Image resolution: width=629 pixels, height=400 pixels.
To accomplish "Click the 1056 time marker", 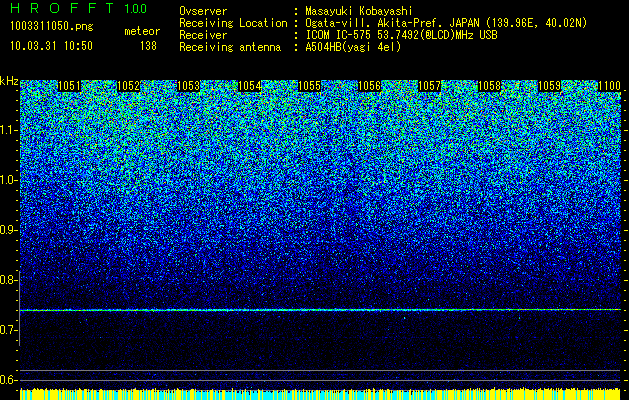I will 369,86.
